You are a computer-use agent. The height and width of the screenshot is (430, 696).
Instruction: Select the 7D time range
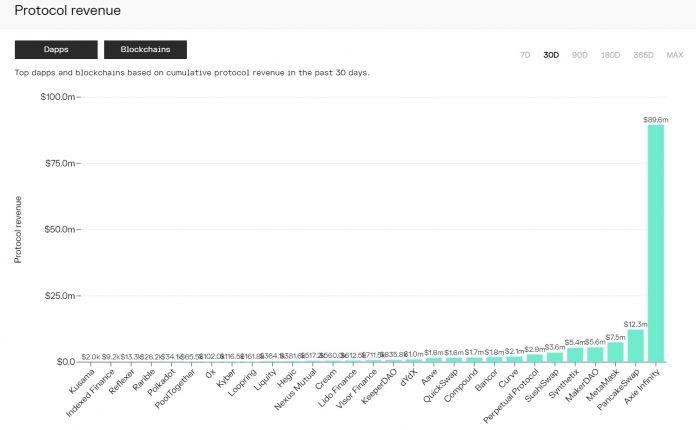click(x=525, y=54)
